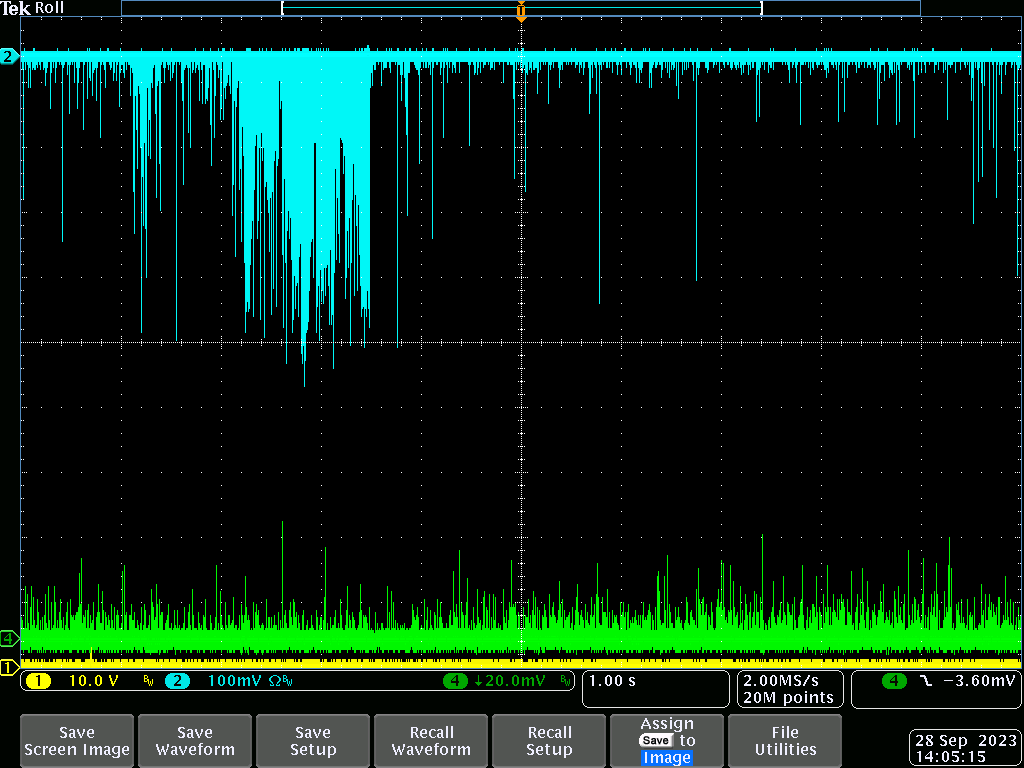
Task: Click the Tek logo
Action: tap(16, 8)
